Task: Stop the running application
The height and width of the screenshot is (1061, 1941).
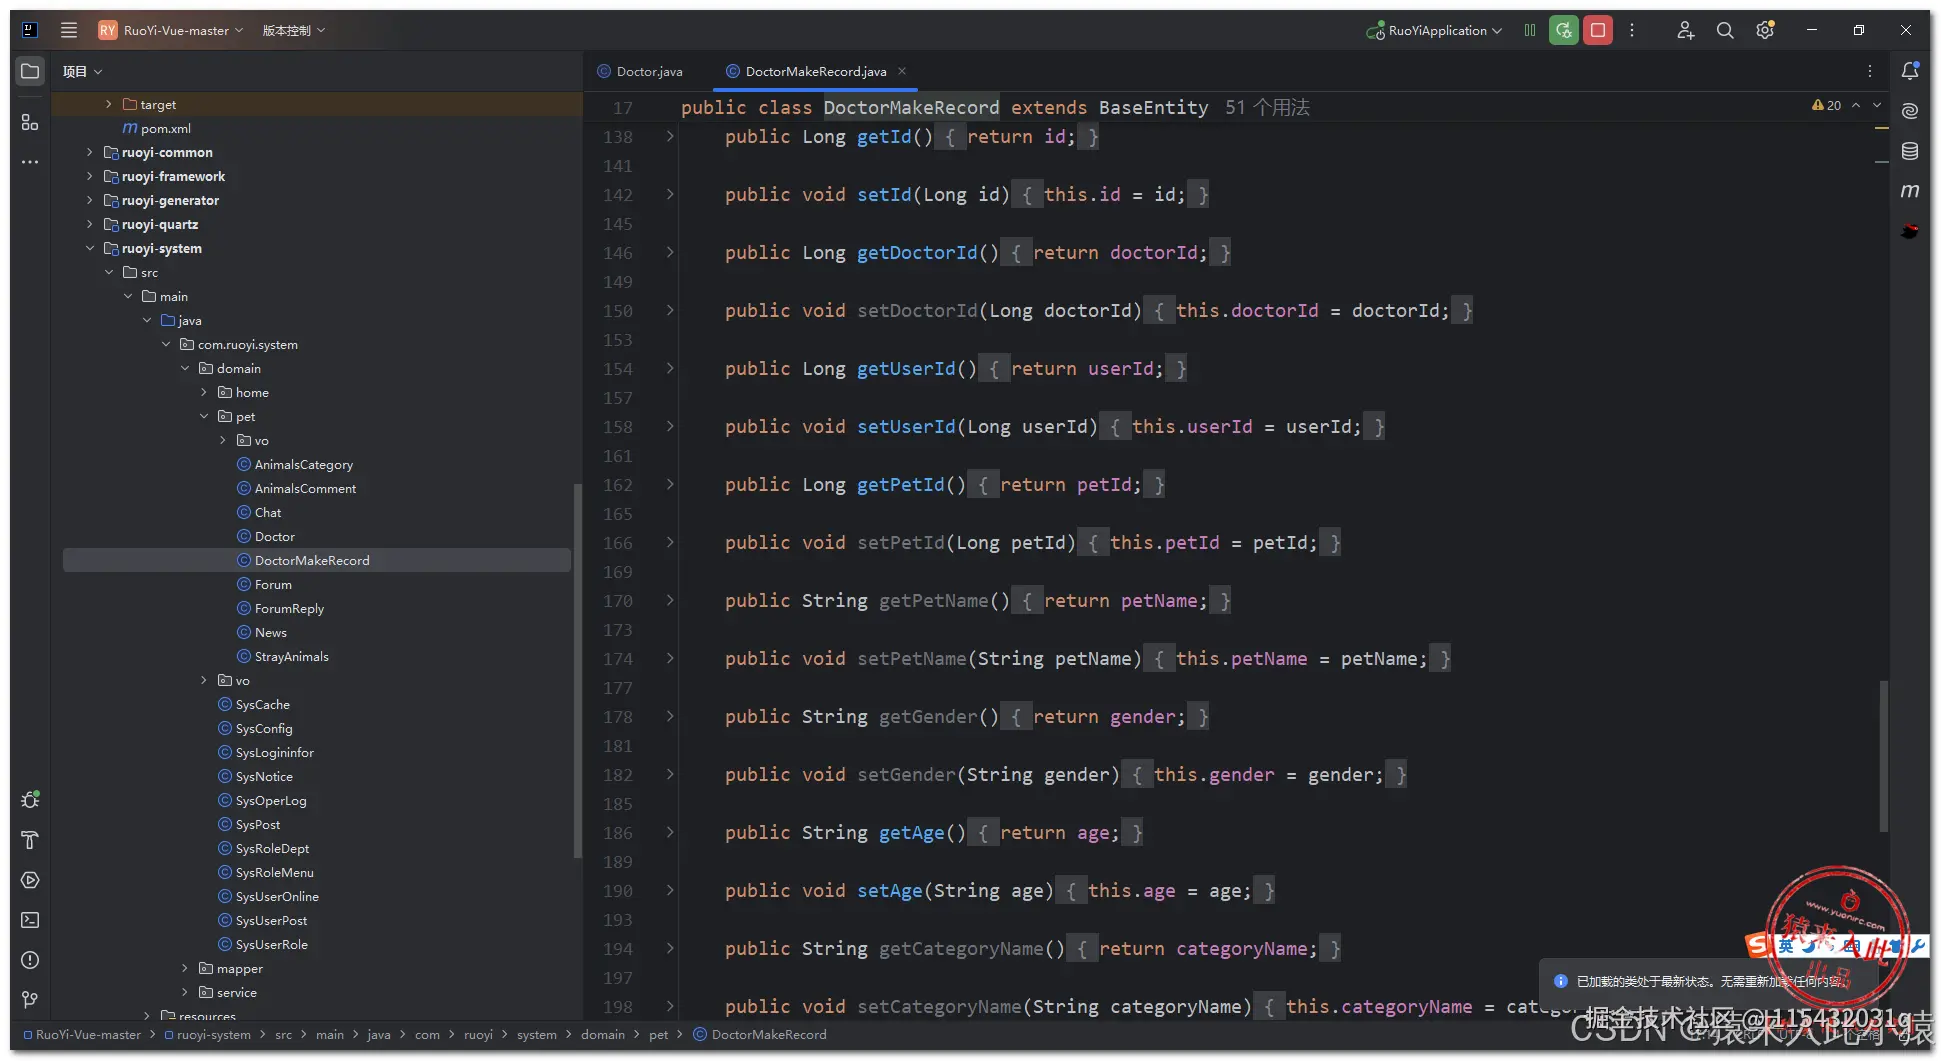Action: point(1598,30)
